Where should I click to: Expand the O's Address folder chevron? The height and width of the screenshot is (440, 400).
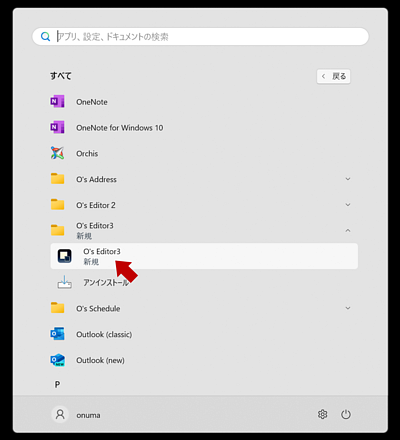(x=348, y=179)
